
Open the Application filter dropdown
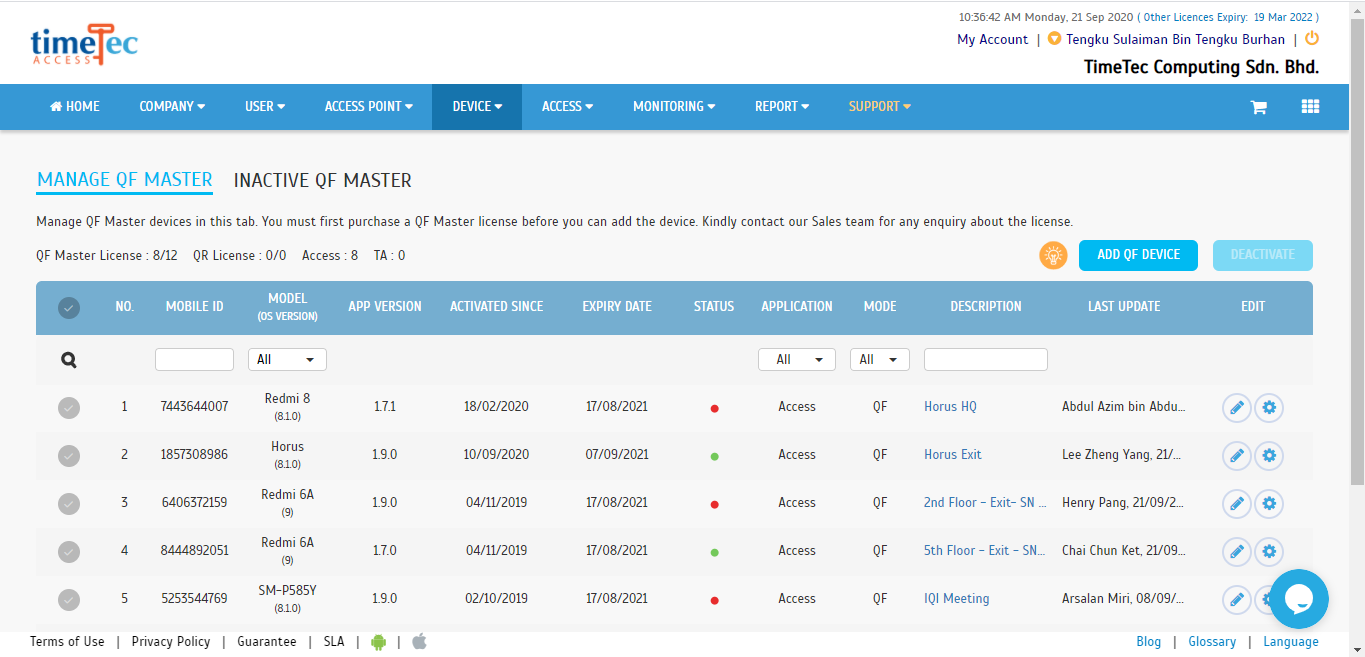click(x=796, y=360)
